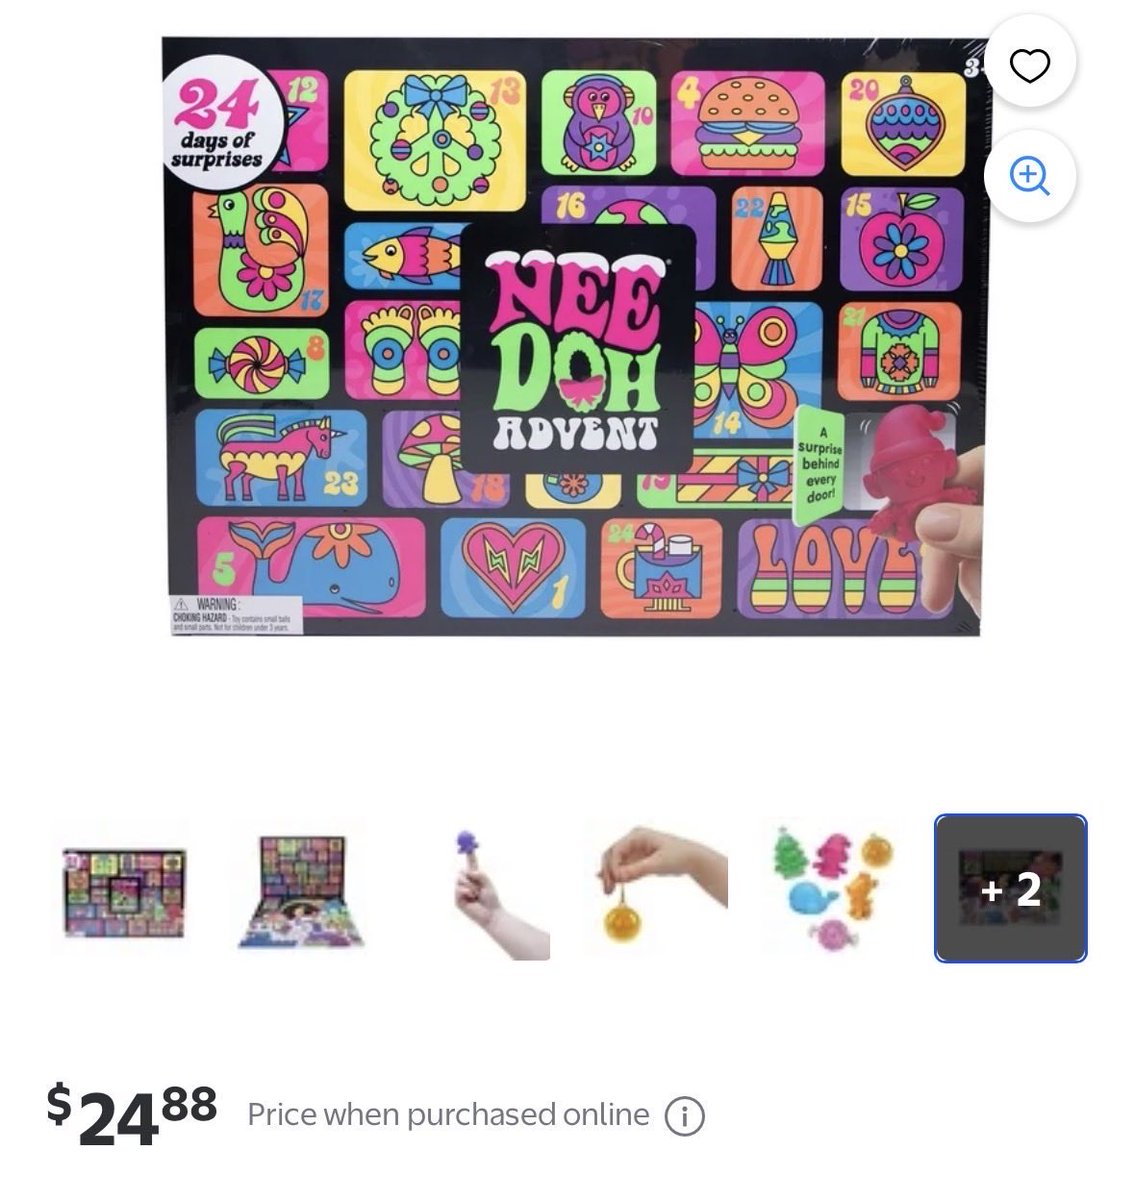Select the first thumbnail showing box front
Image resolution: width=1134 pixels, height=1200 pixels.
(x=121, y=890)
